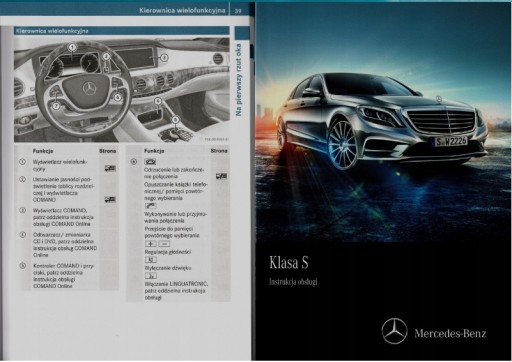
Task: Click the dashboard photo's central COMAND screen
Action: (136, 59)
